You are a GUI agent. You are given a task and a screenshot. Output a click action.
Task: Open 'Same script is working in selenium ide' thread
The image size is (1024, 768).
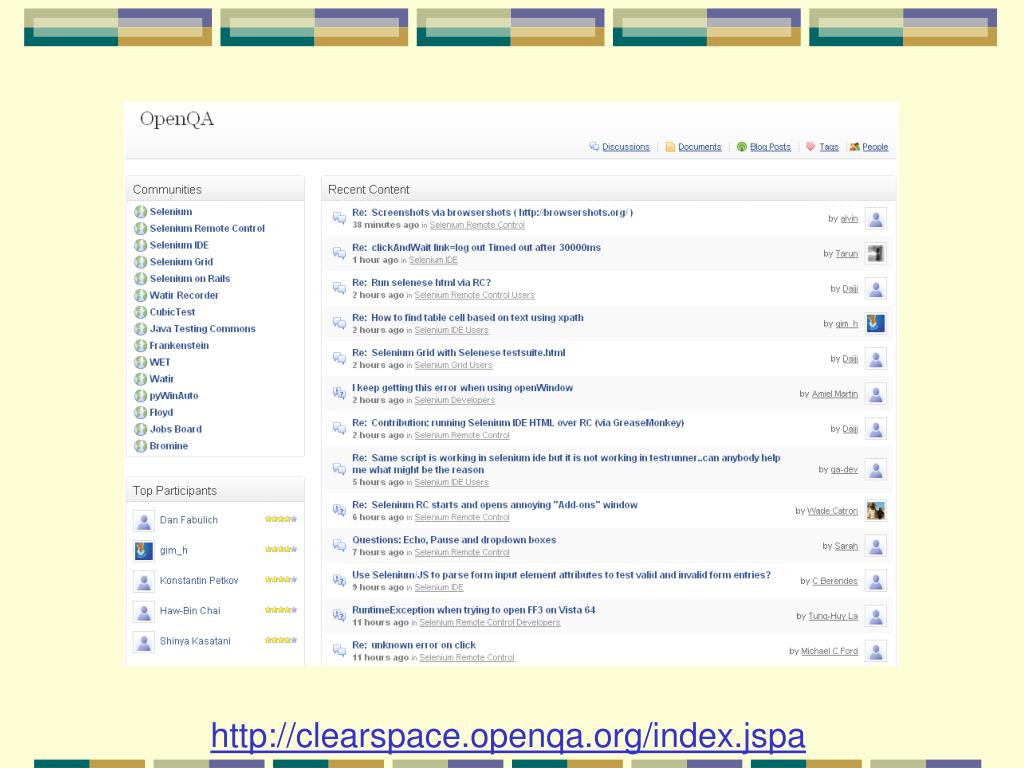point(566,464)
